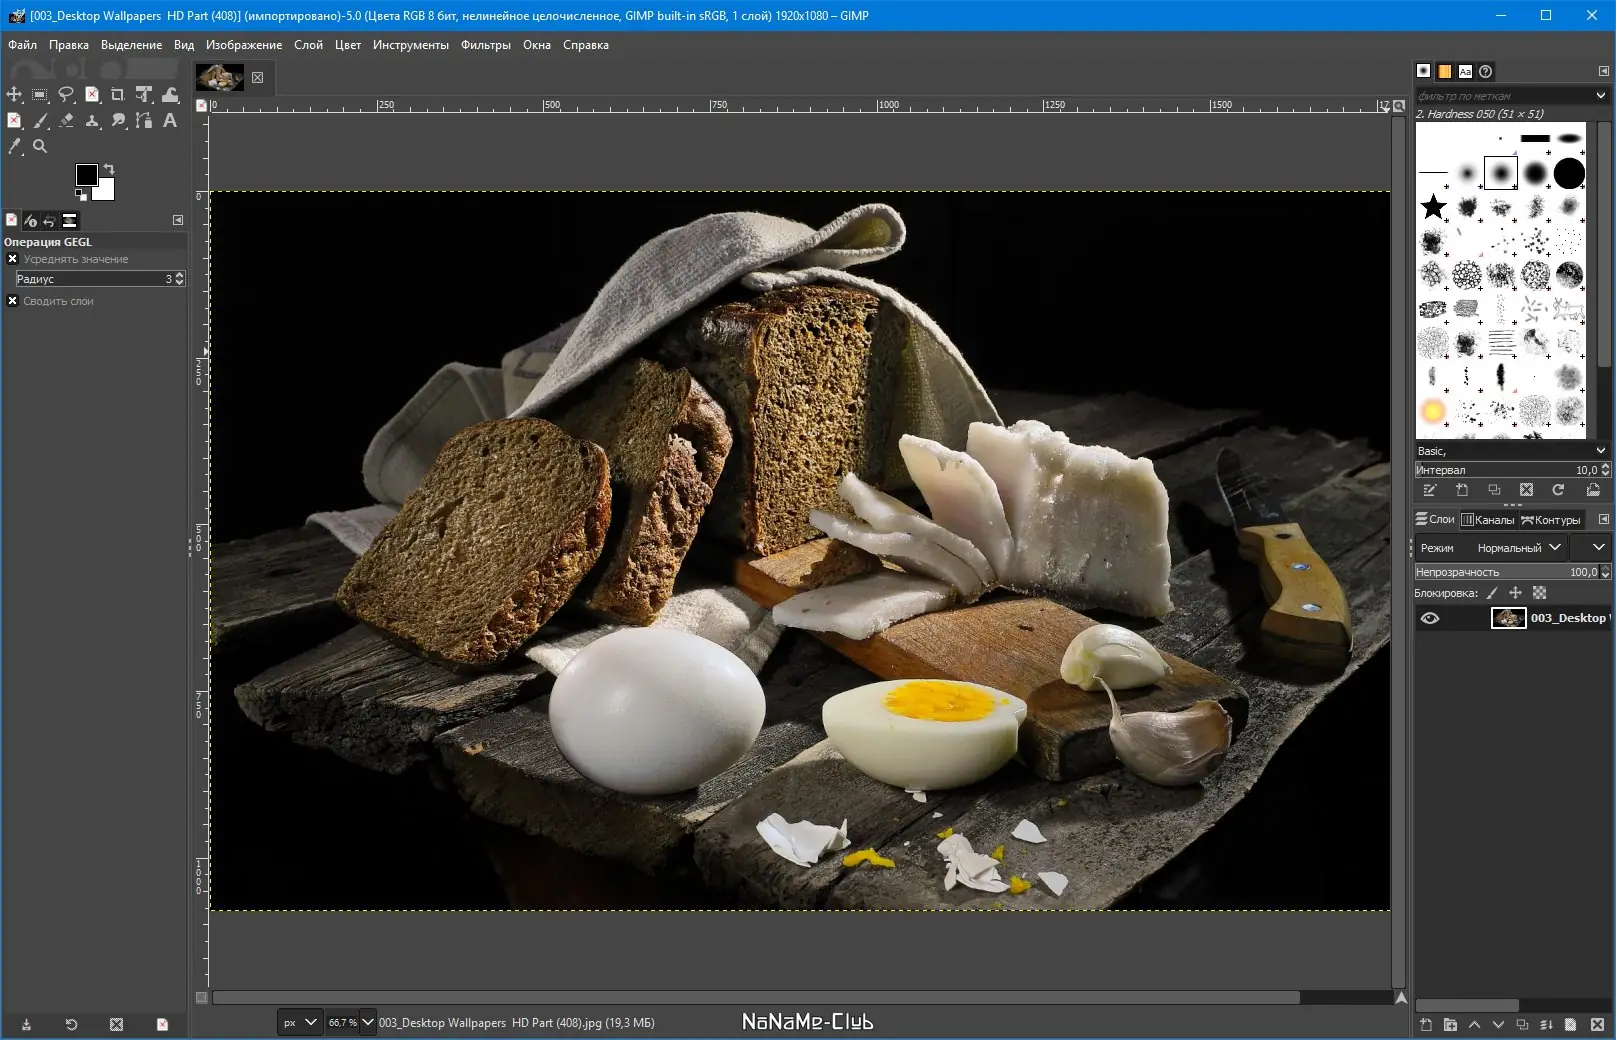The width and height of the screenshot is (1616, 1040).
Task: Switch to the 'Каналы' tab
Action: tap(1487, 519)
